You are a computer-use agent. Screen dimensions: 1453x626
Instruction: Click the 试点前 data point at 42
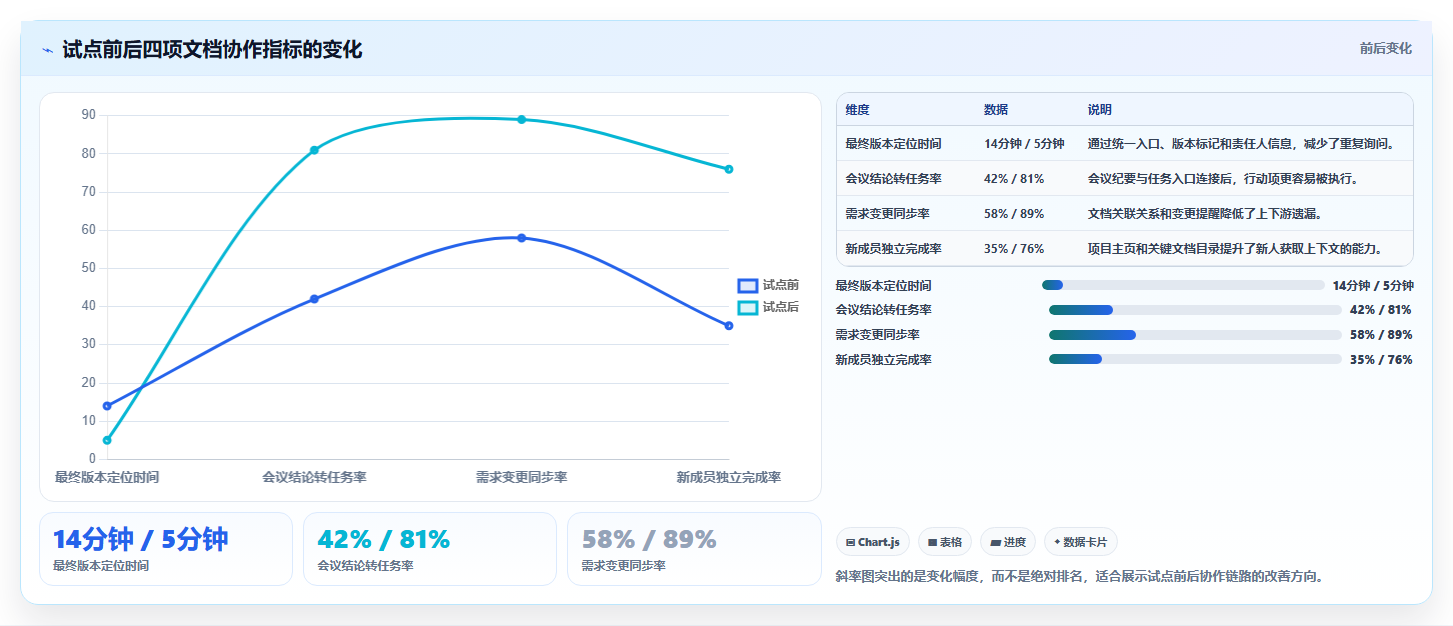314,299
